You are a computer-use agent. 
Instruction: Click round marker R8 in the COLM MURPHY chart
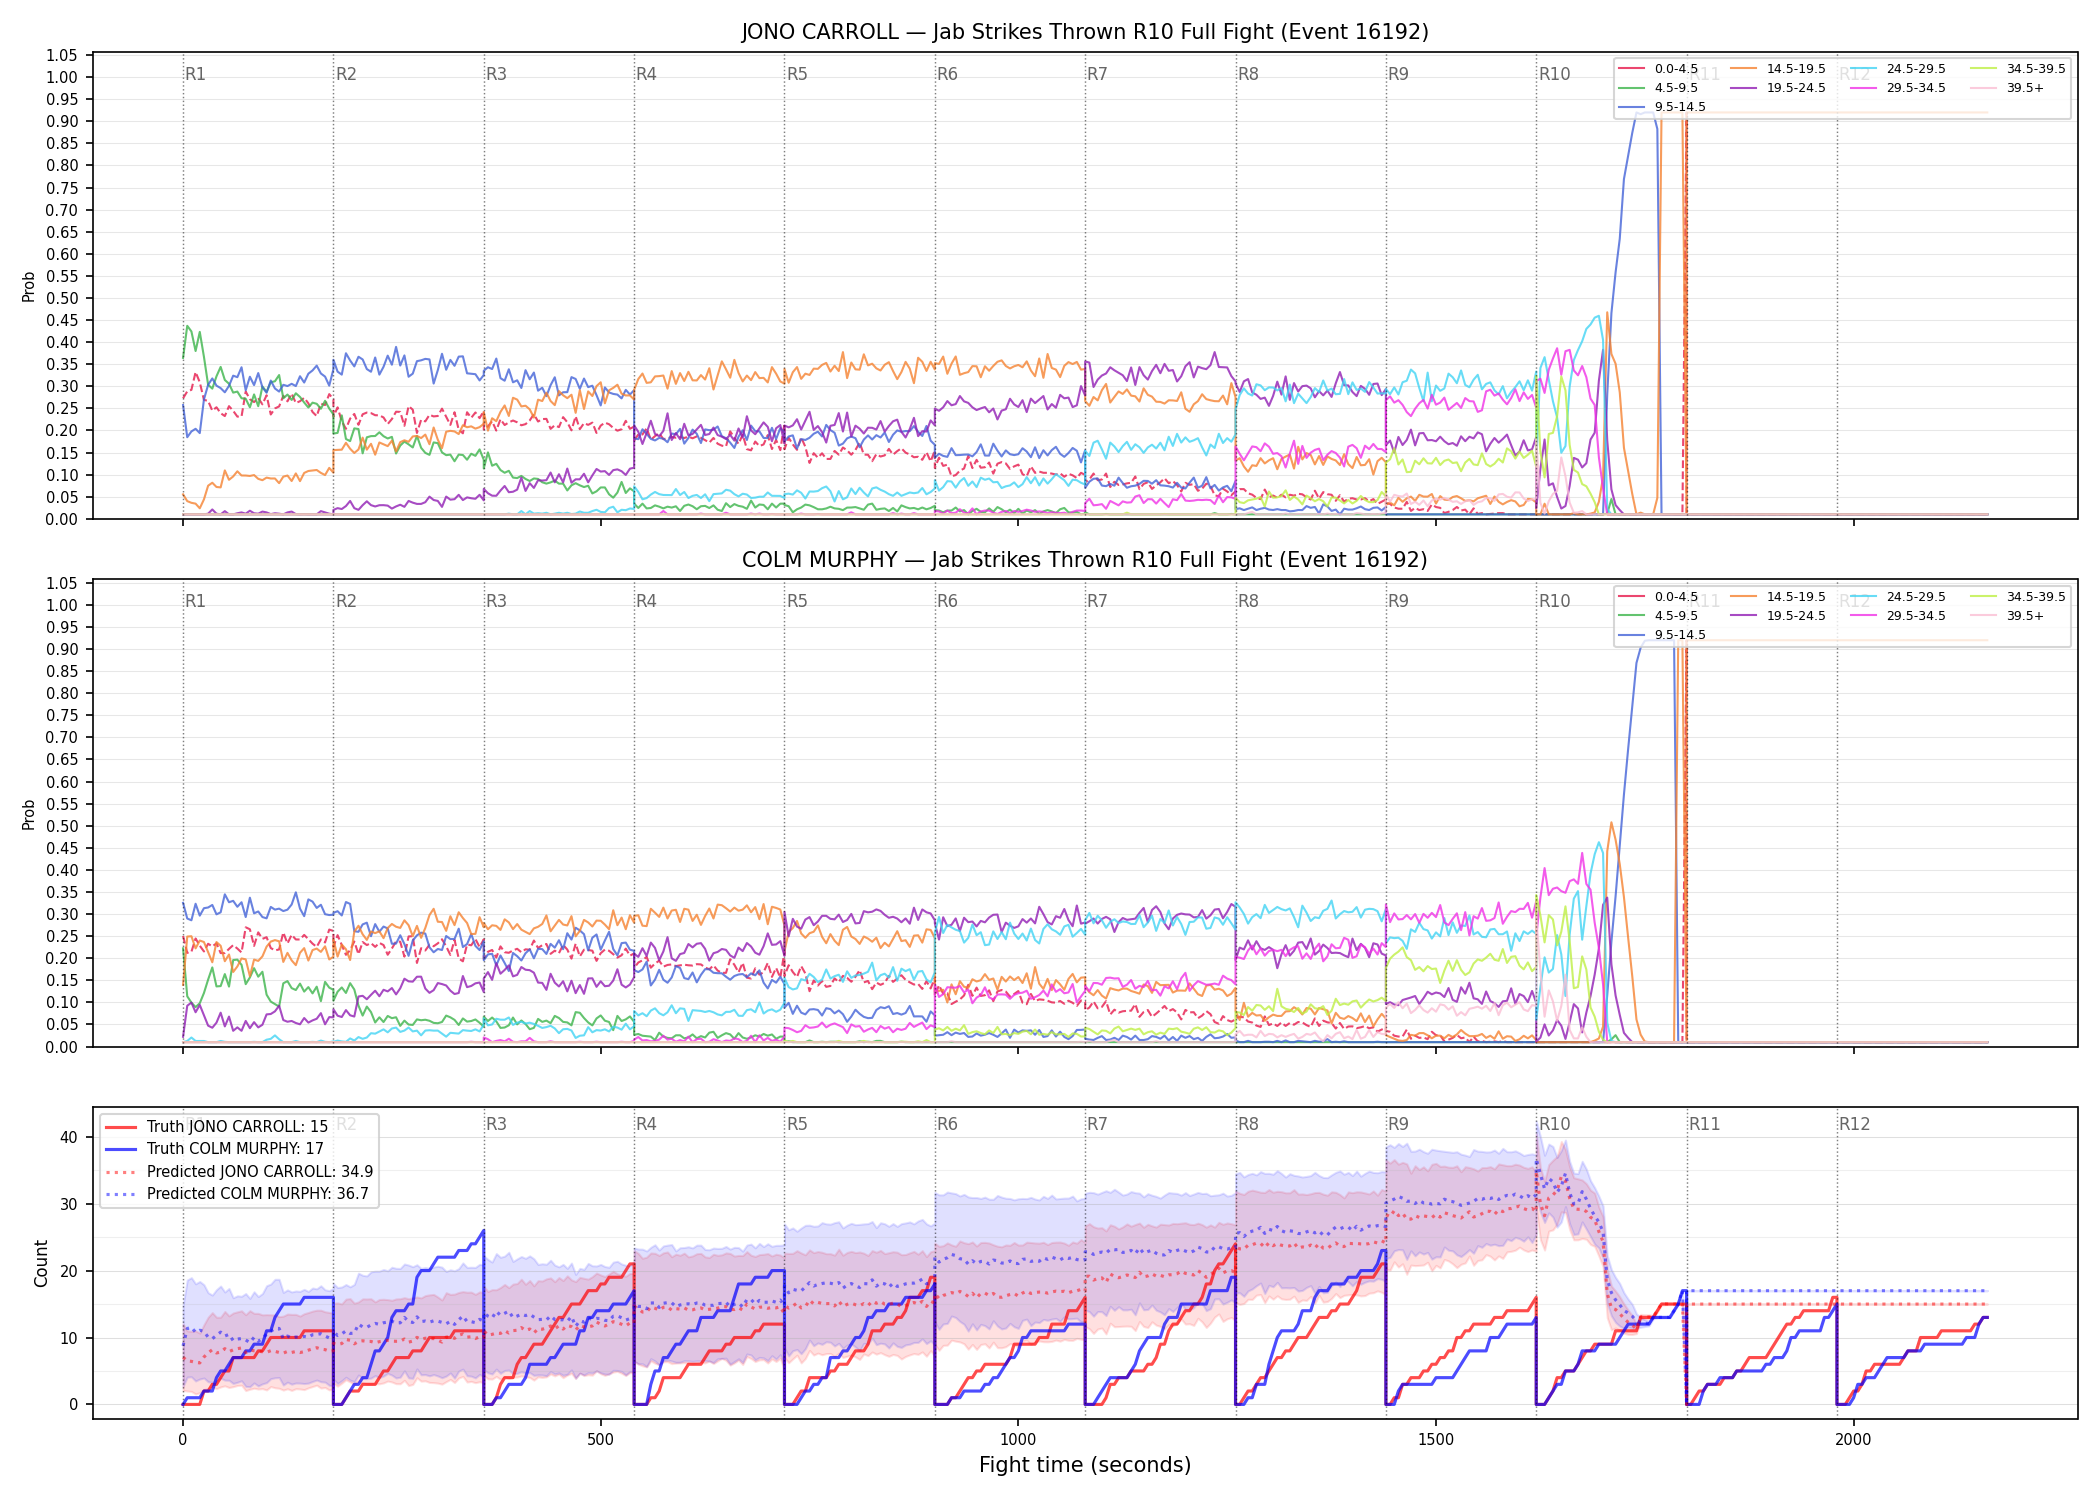1248,601
